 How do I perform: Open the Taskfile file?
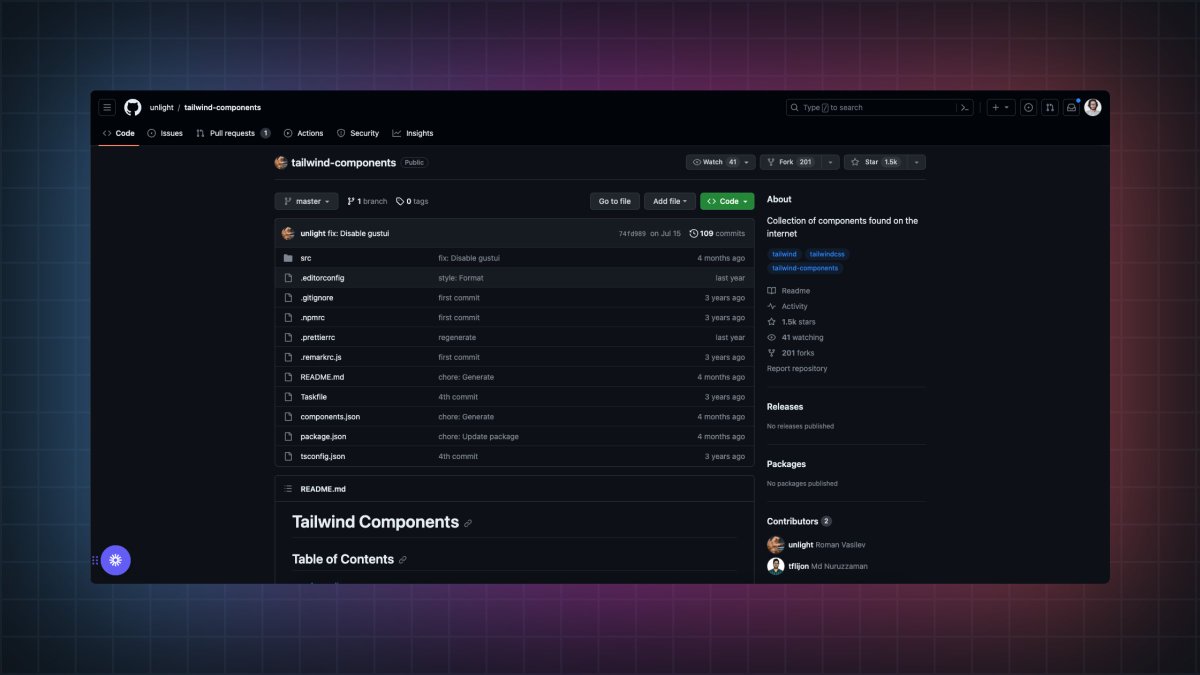point(313,397)
